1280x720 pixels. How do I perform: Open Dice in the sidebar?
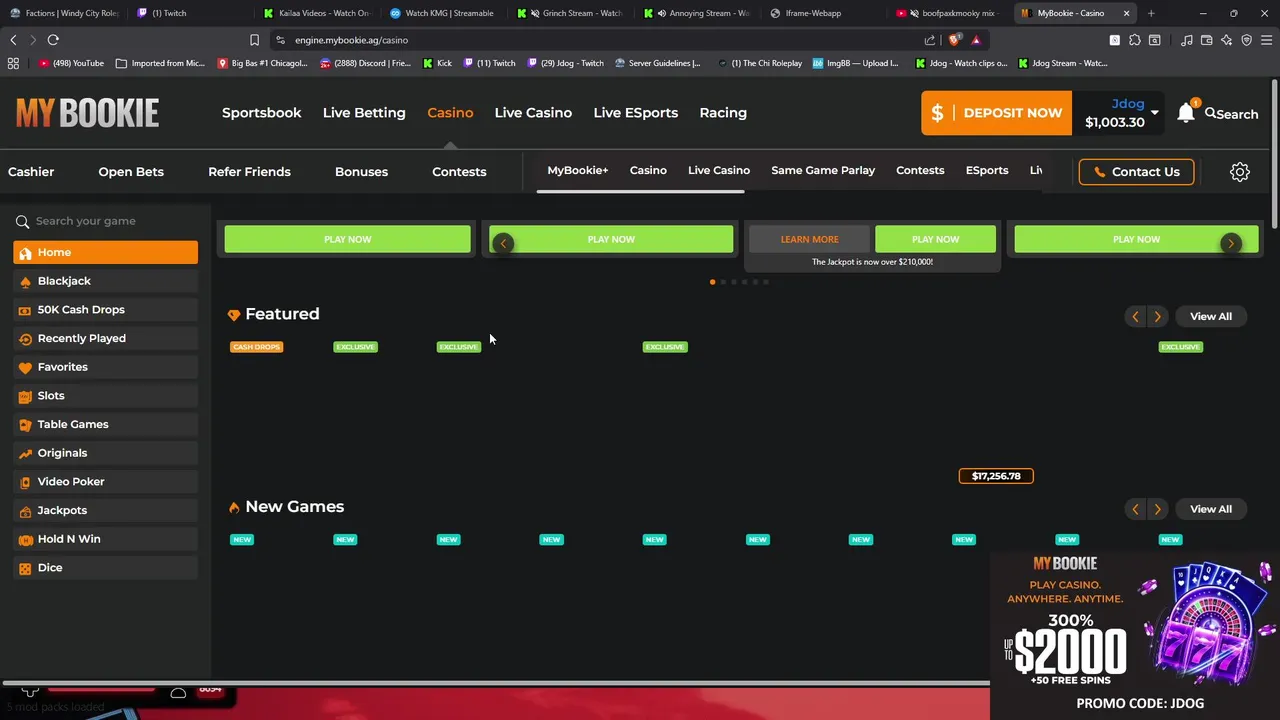point(105,568)
